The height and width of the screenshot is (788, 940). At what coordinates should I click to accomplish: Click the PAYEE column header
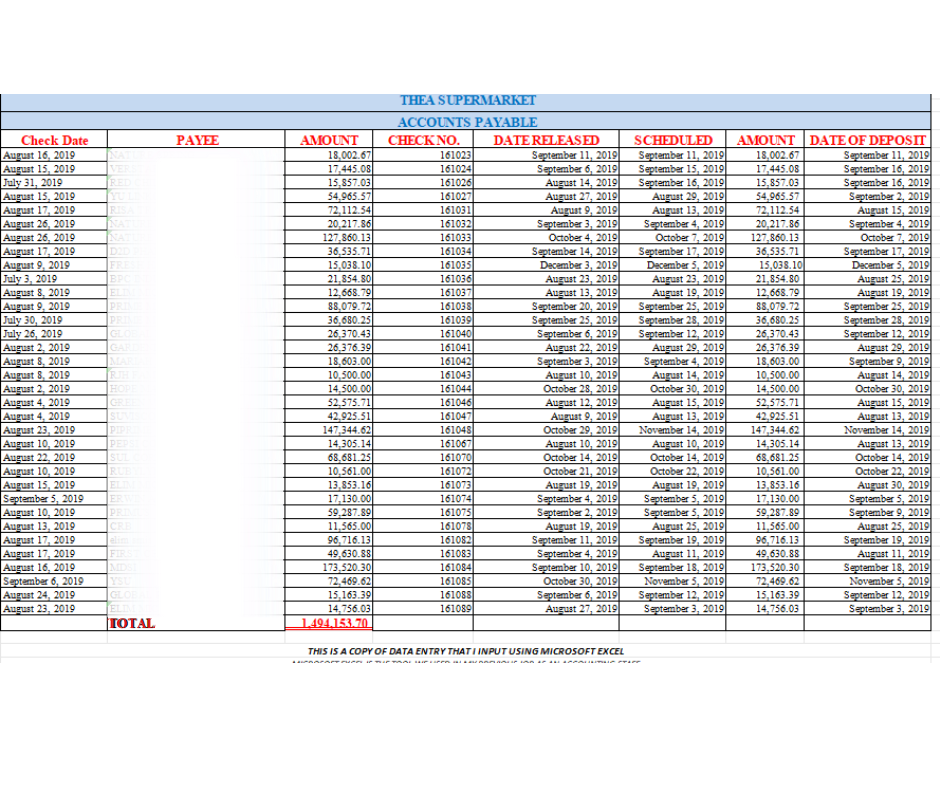(x=197, y=140)
